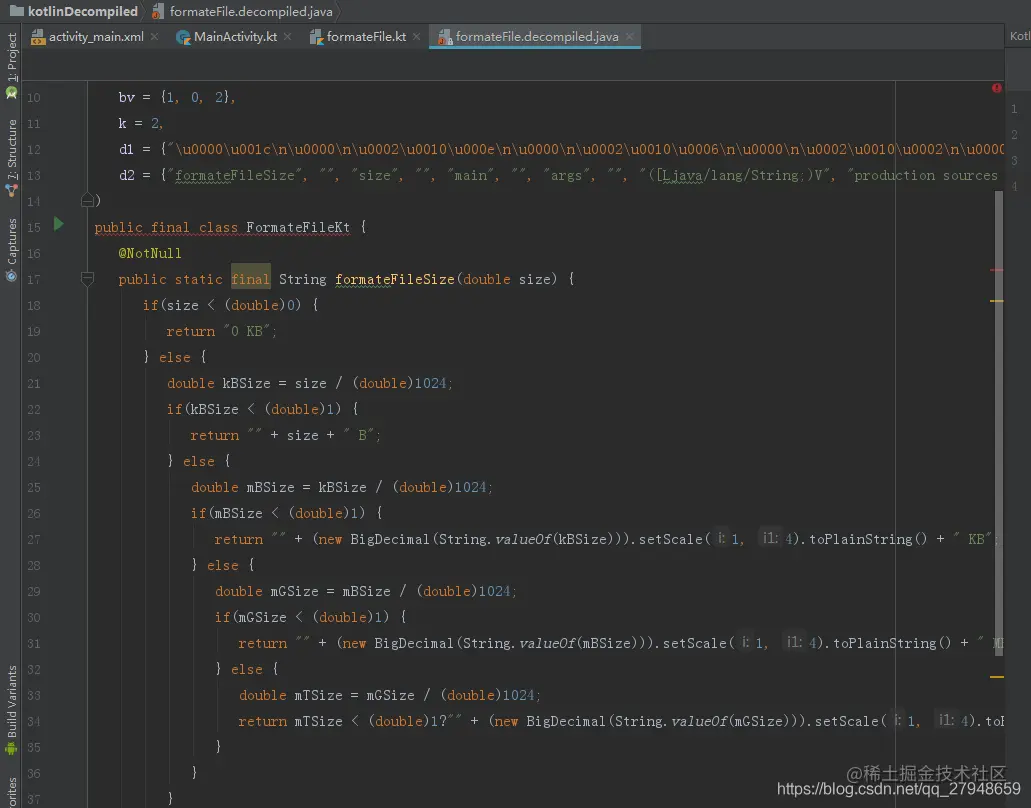Click the highlighted final keyword on line 17
Image resolution: width=1031 pixels, height=808 pixels.
(250, 279)
